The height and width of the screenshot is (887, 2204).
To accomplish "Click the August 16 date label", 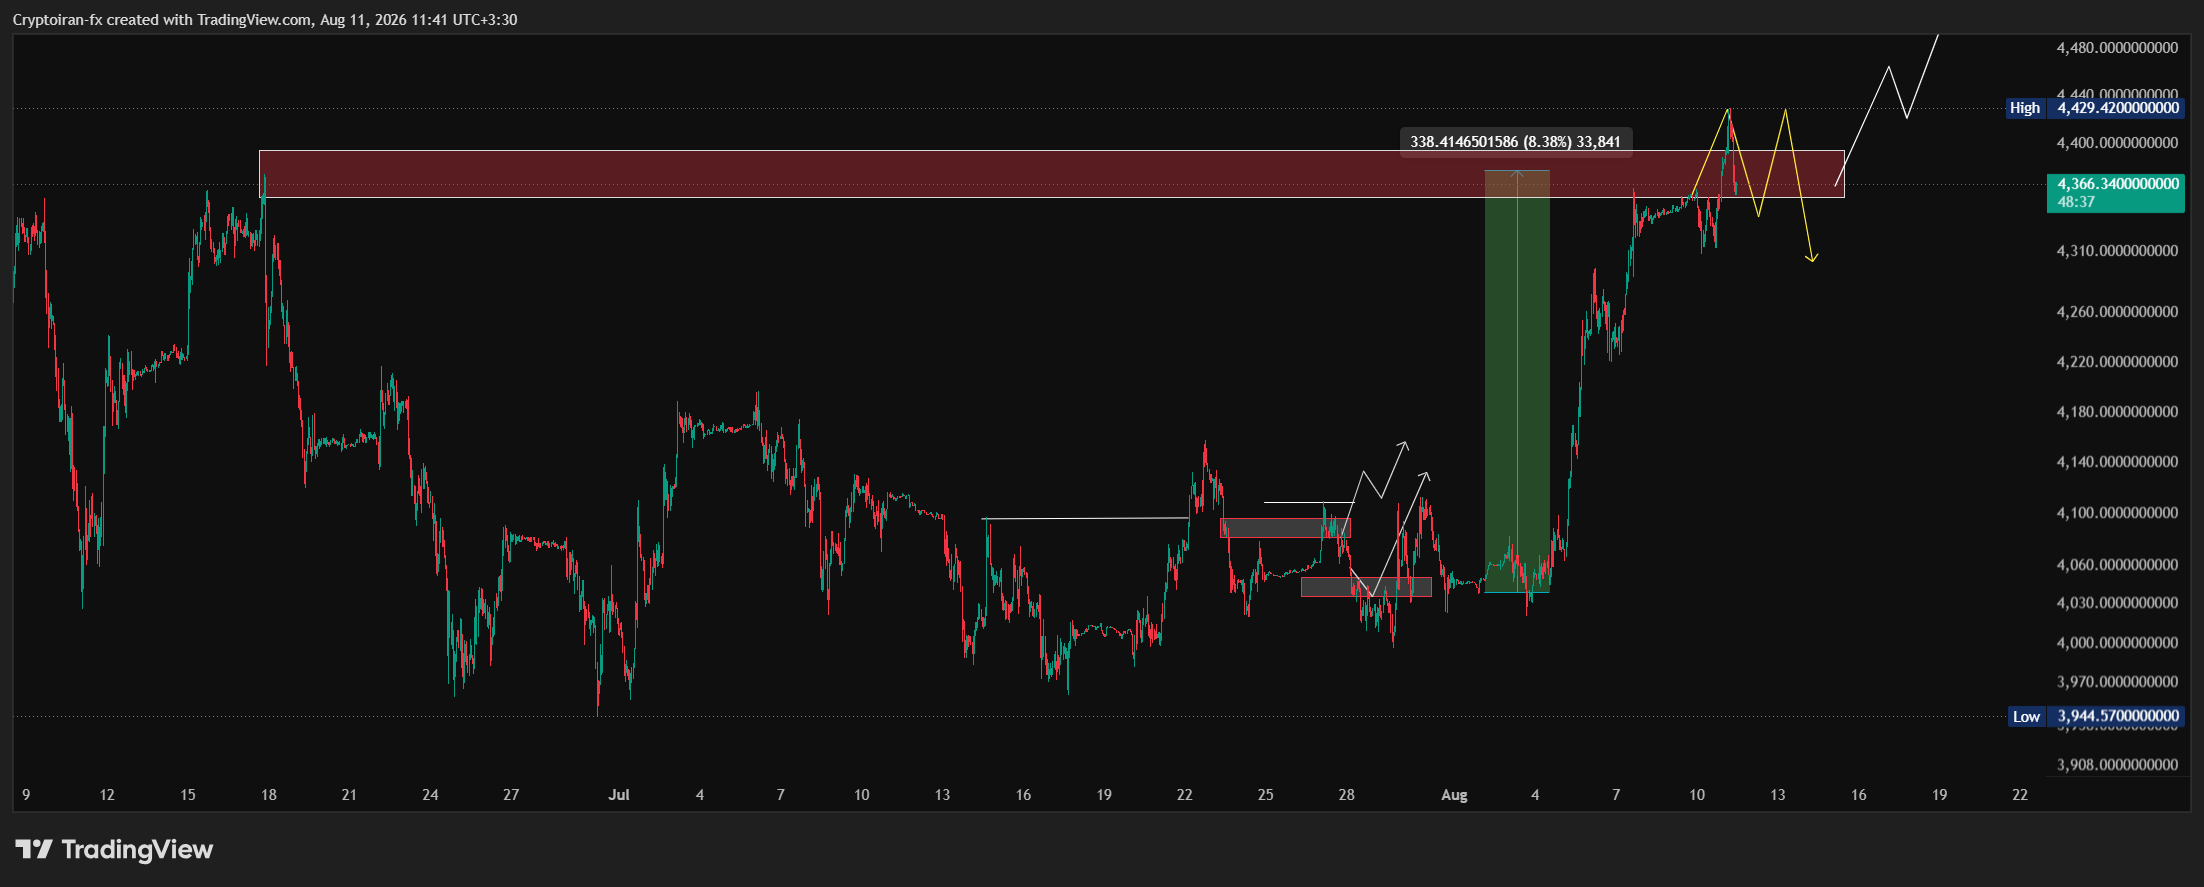I will pyautogui.click(x=1859, y=795).
